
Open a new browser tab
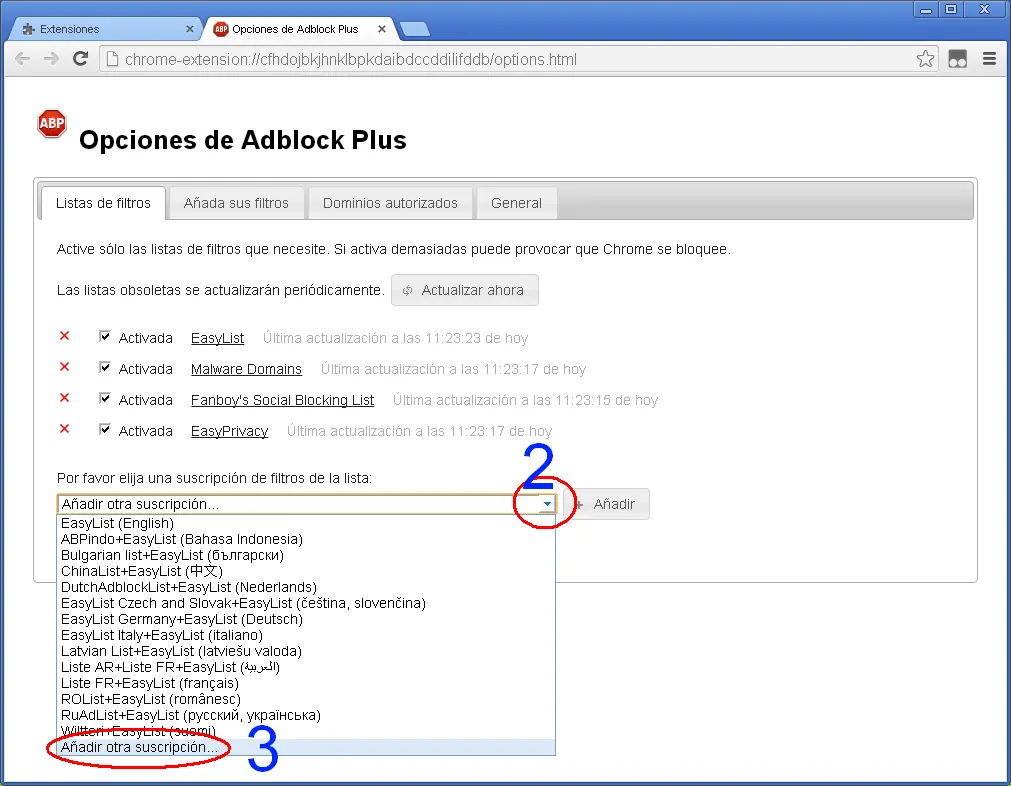(x=415, y=29)
